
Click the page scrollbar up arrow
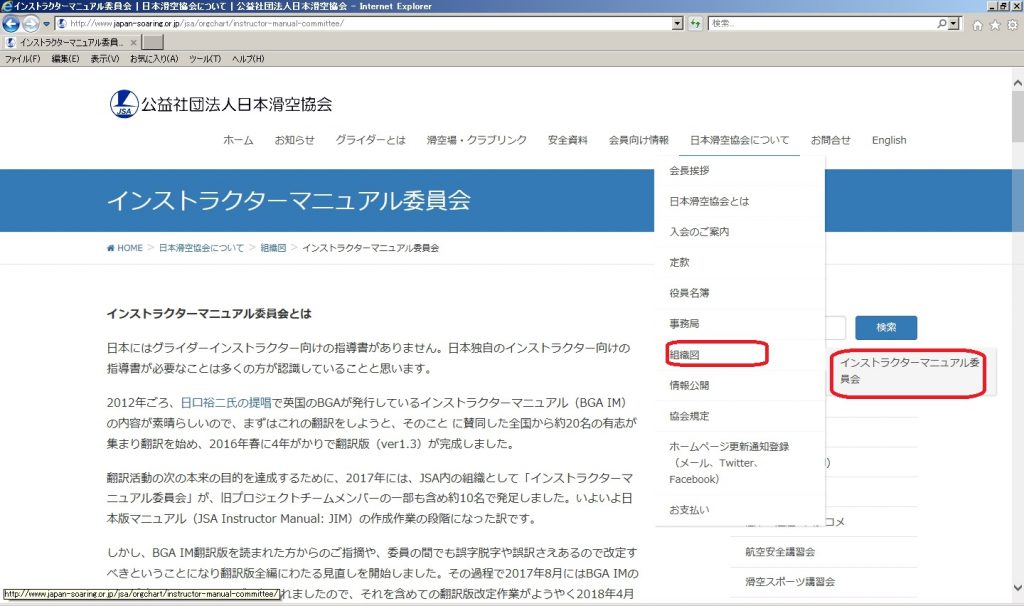tap(1017, 83)
